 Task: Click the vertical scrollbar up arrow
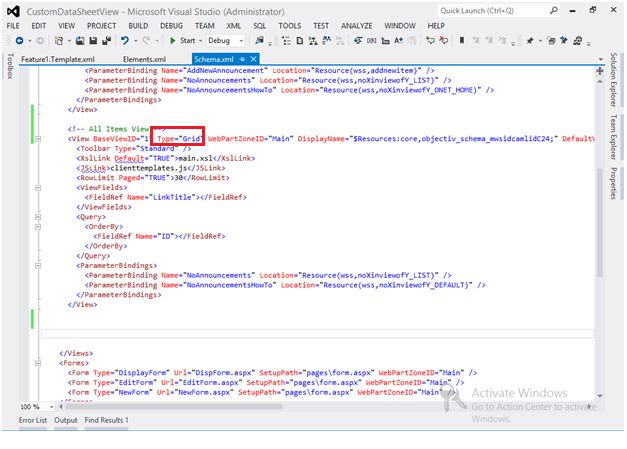point(600,81)
